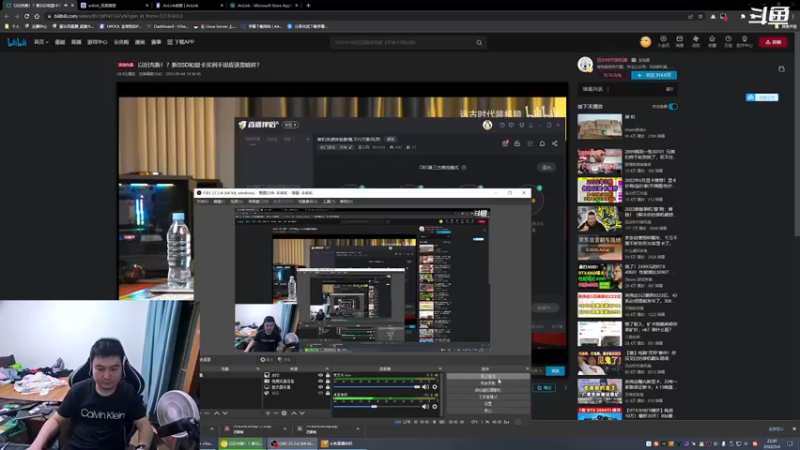
Task: Open OBS audio mixer dock header menu
Action: coord(440,369)
